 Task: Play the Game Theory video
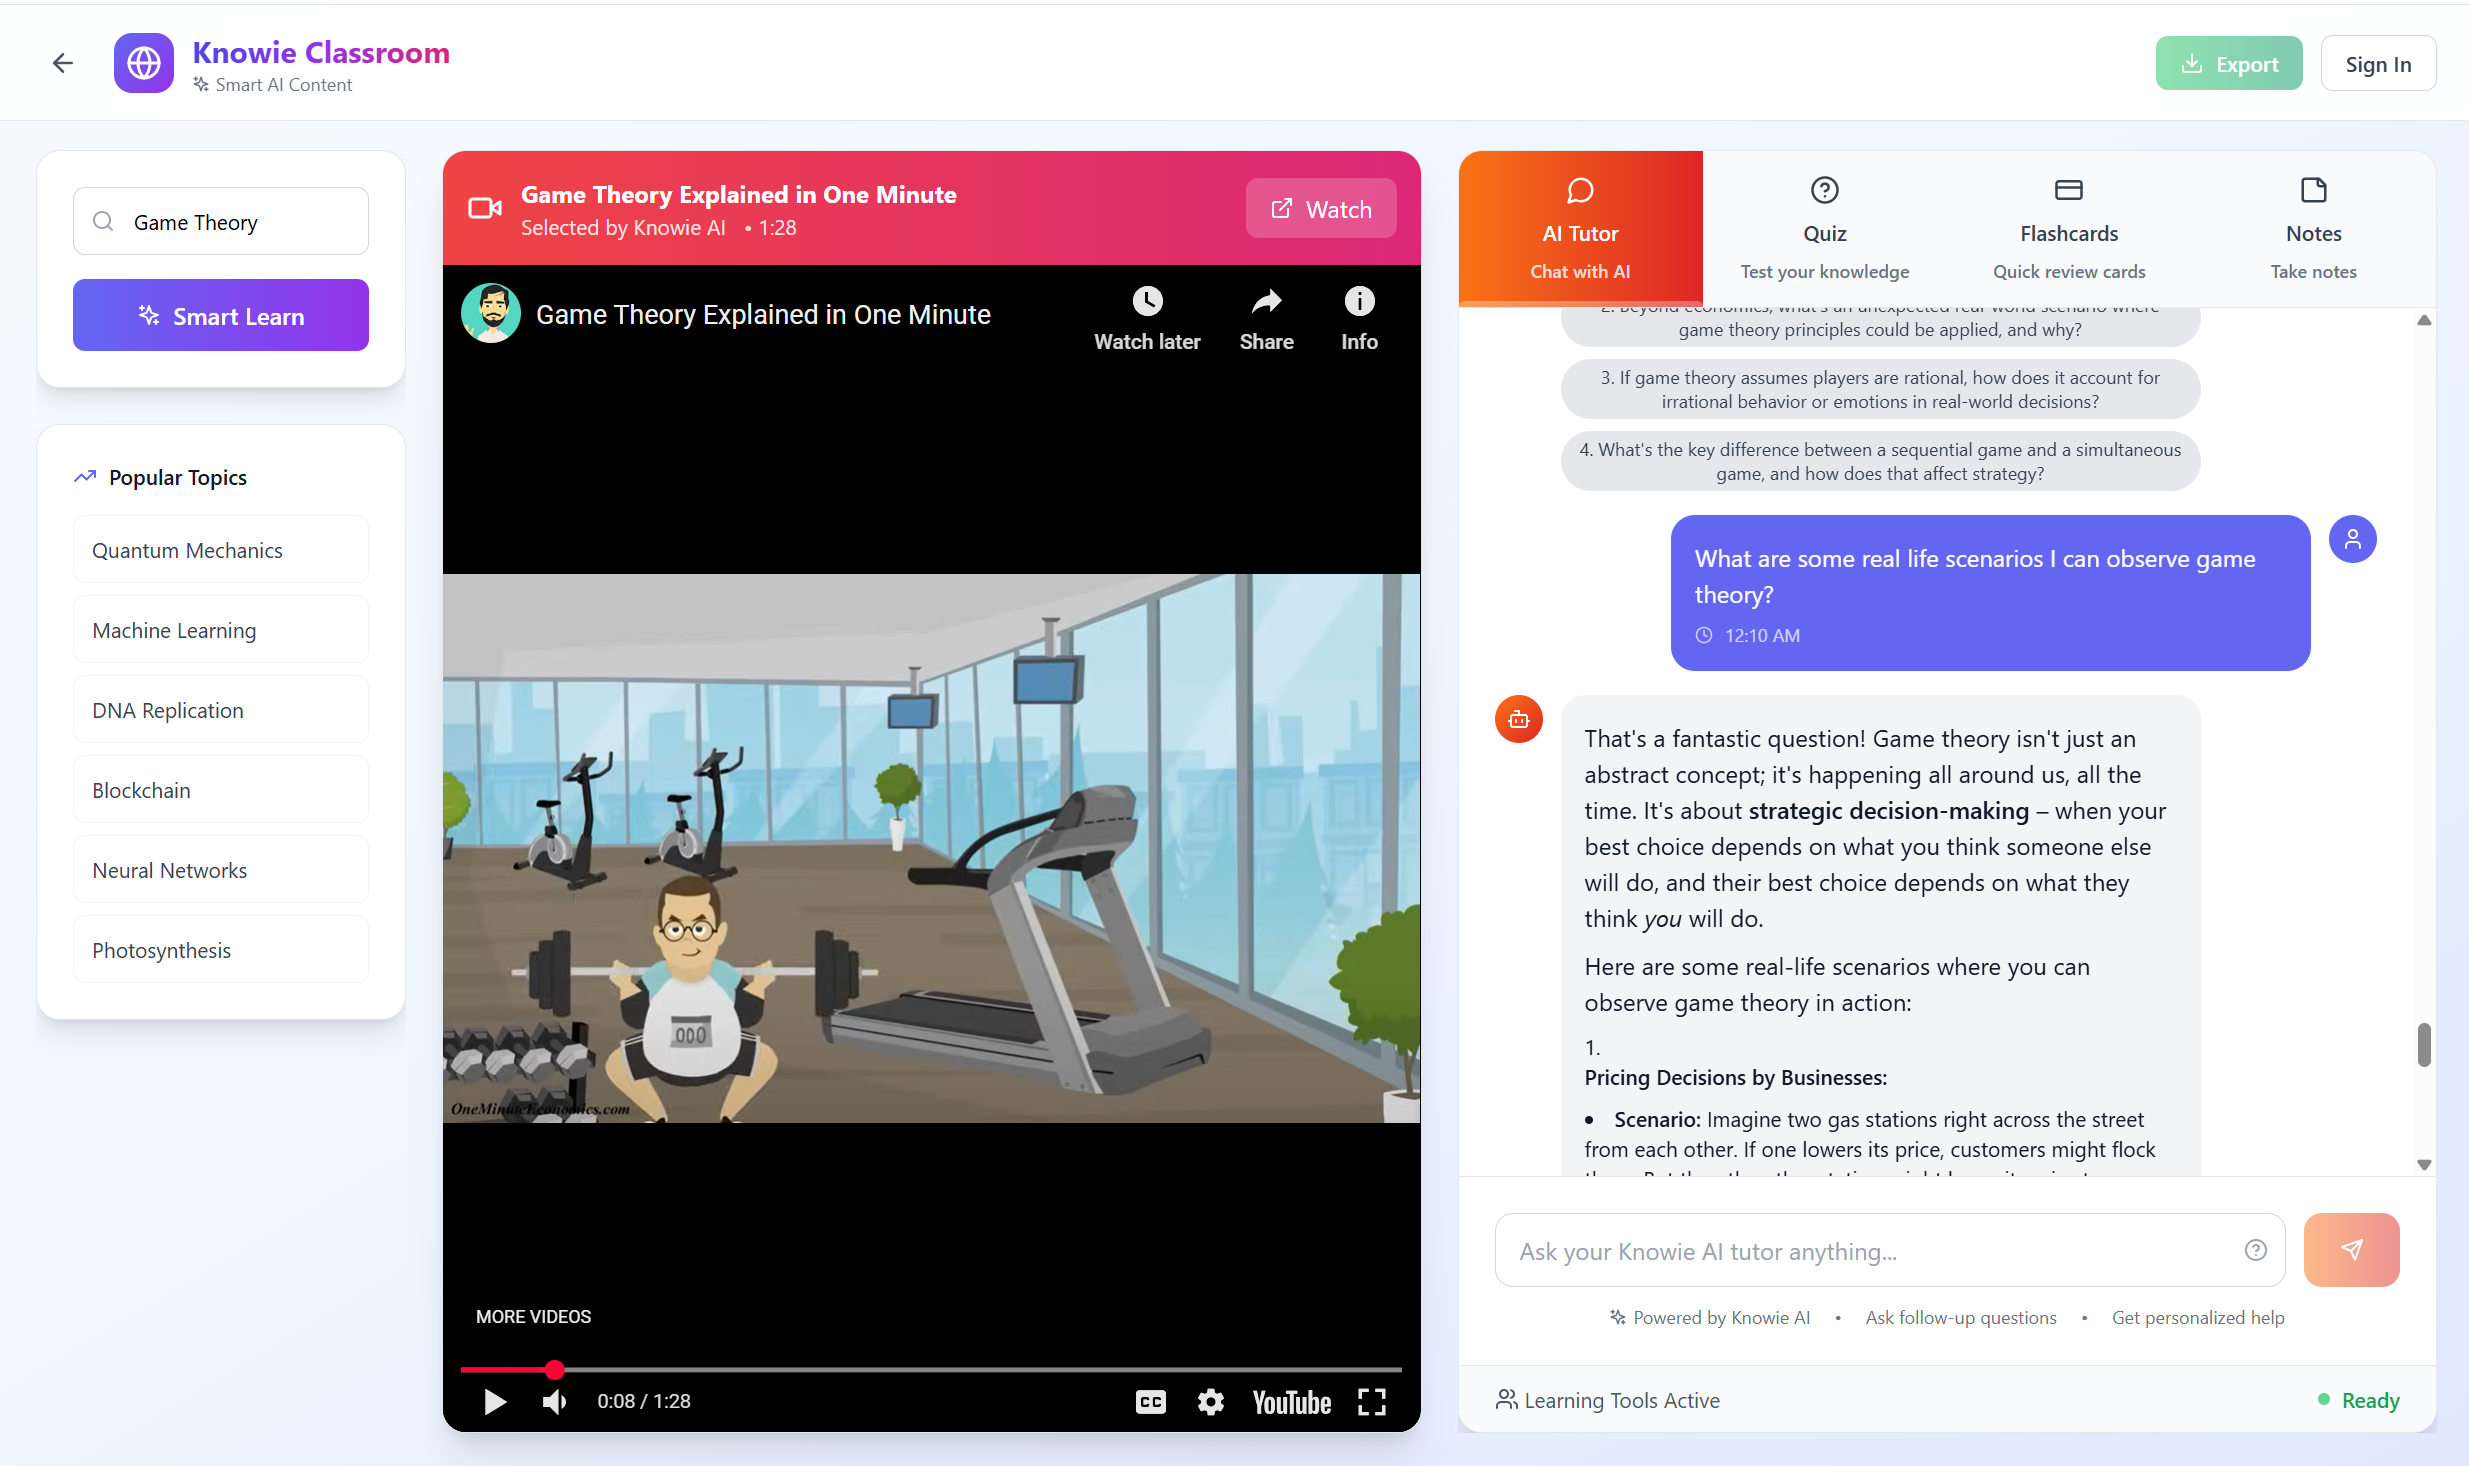pos(495,1401)
